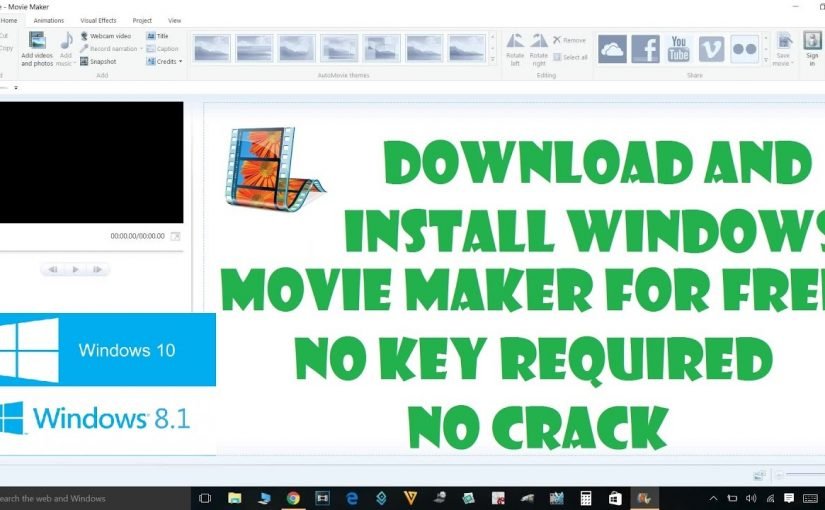Click the zoom out minus button
Image resolution: width=825 pixels, height=510 pixels.
(780, 475)
